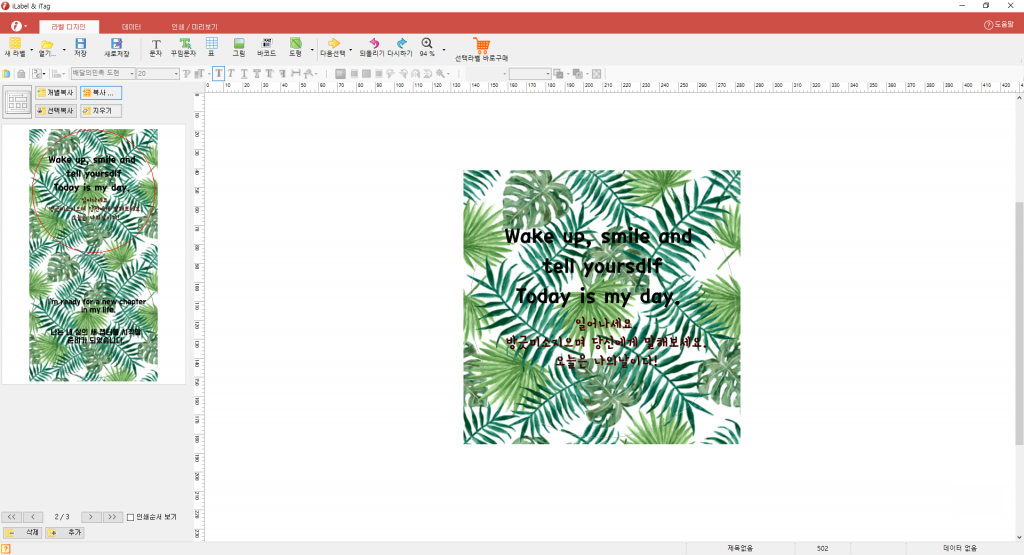Click the 94 % zoom magnifier
Image resolution: width=1024 pixels, height=555 pixels.
[427, 47]
